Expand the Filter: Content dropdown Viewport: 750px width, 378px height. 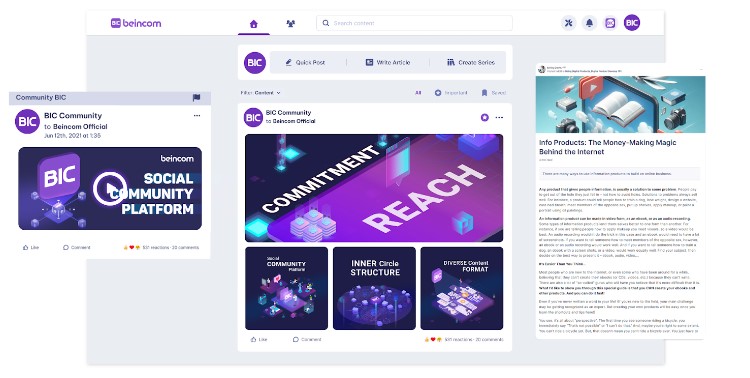coord(261,93)
